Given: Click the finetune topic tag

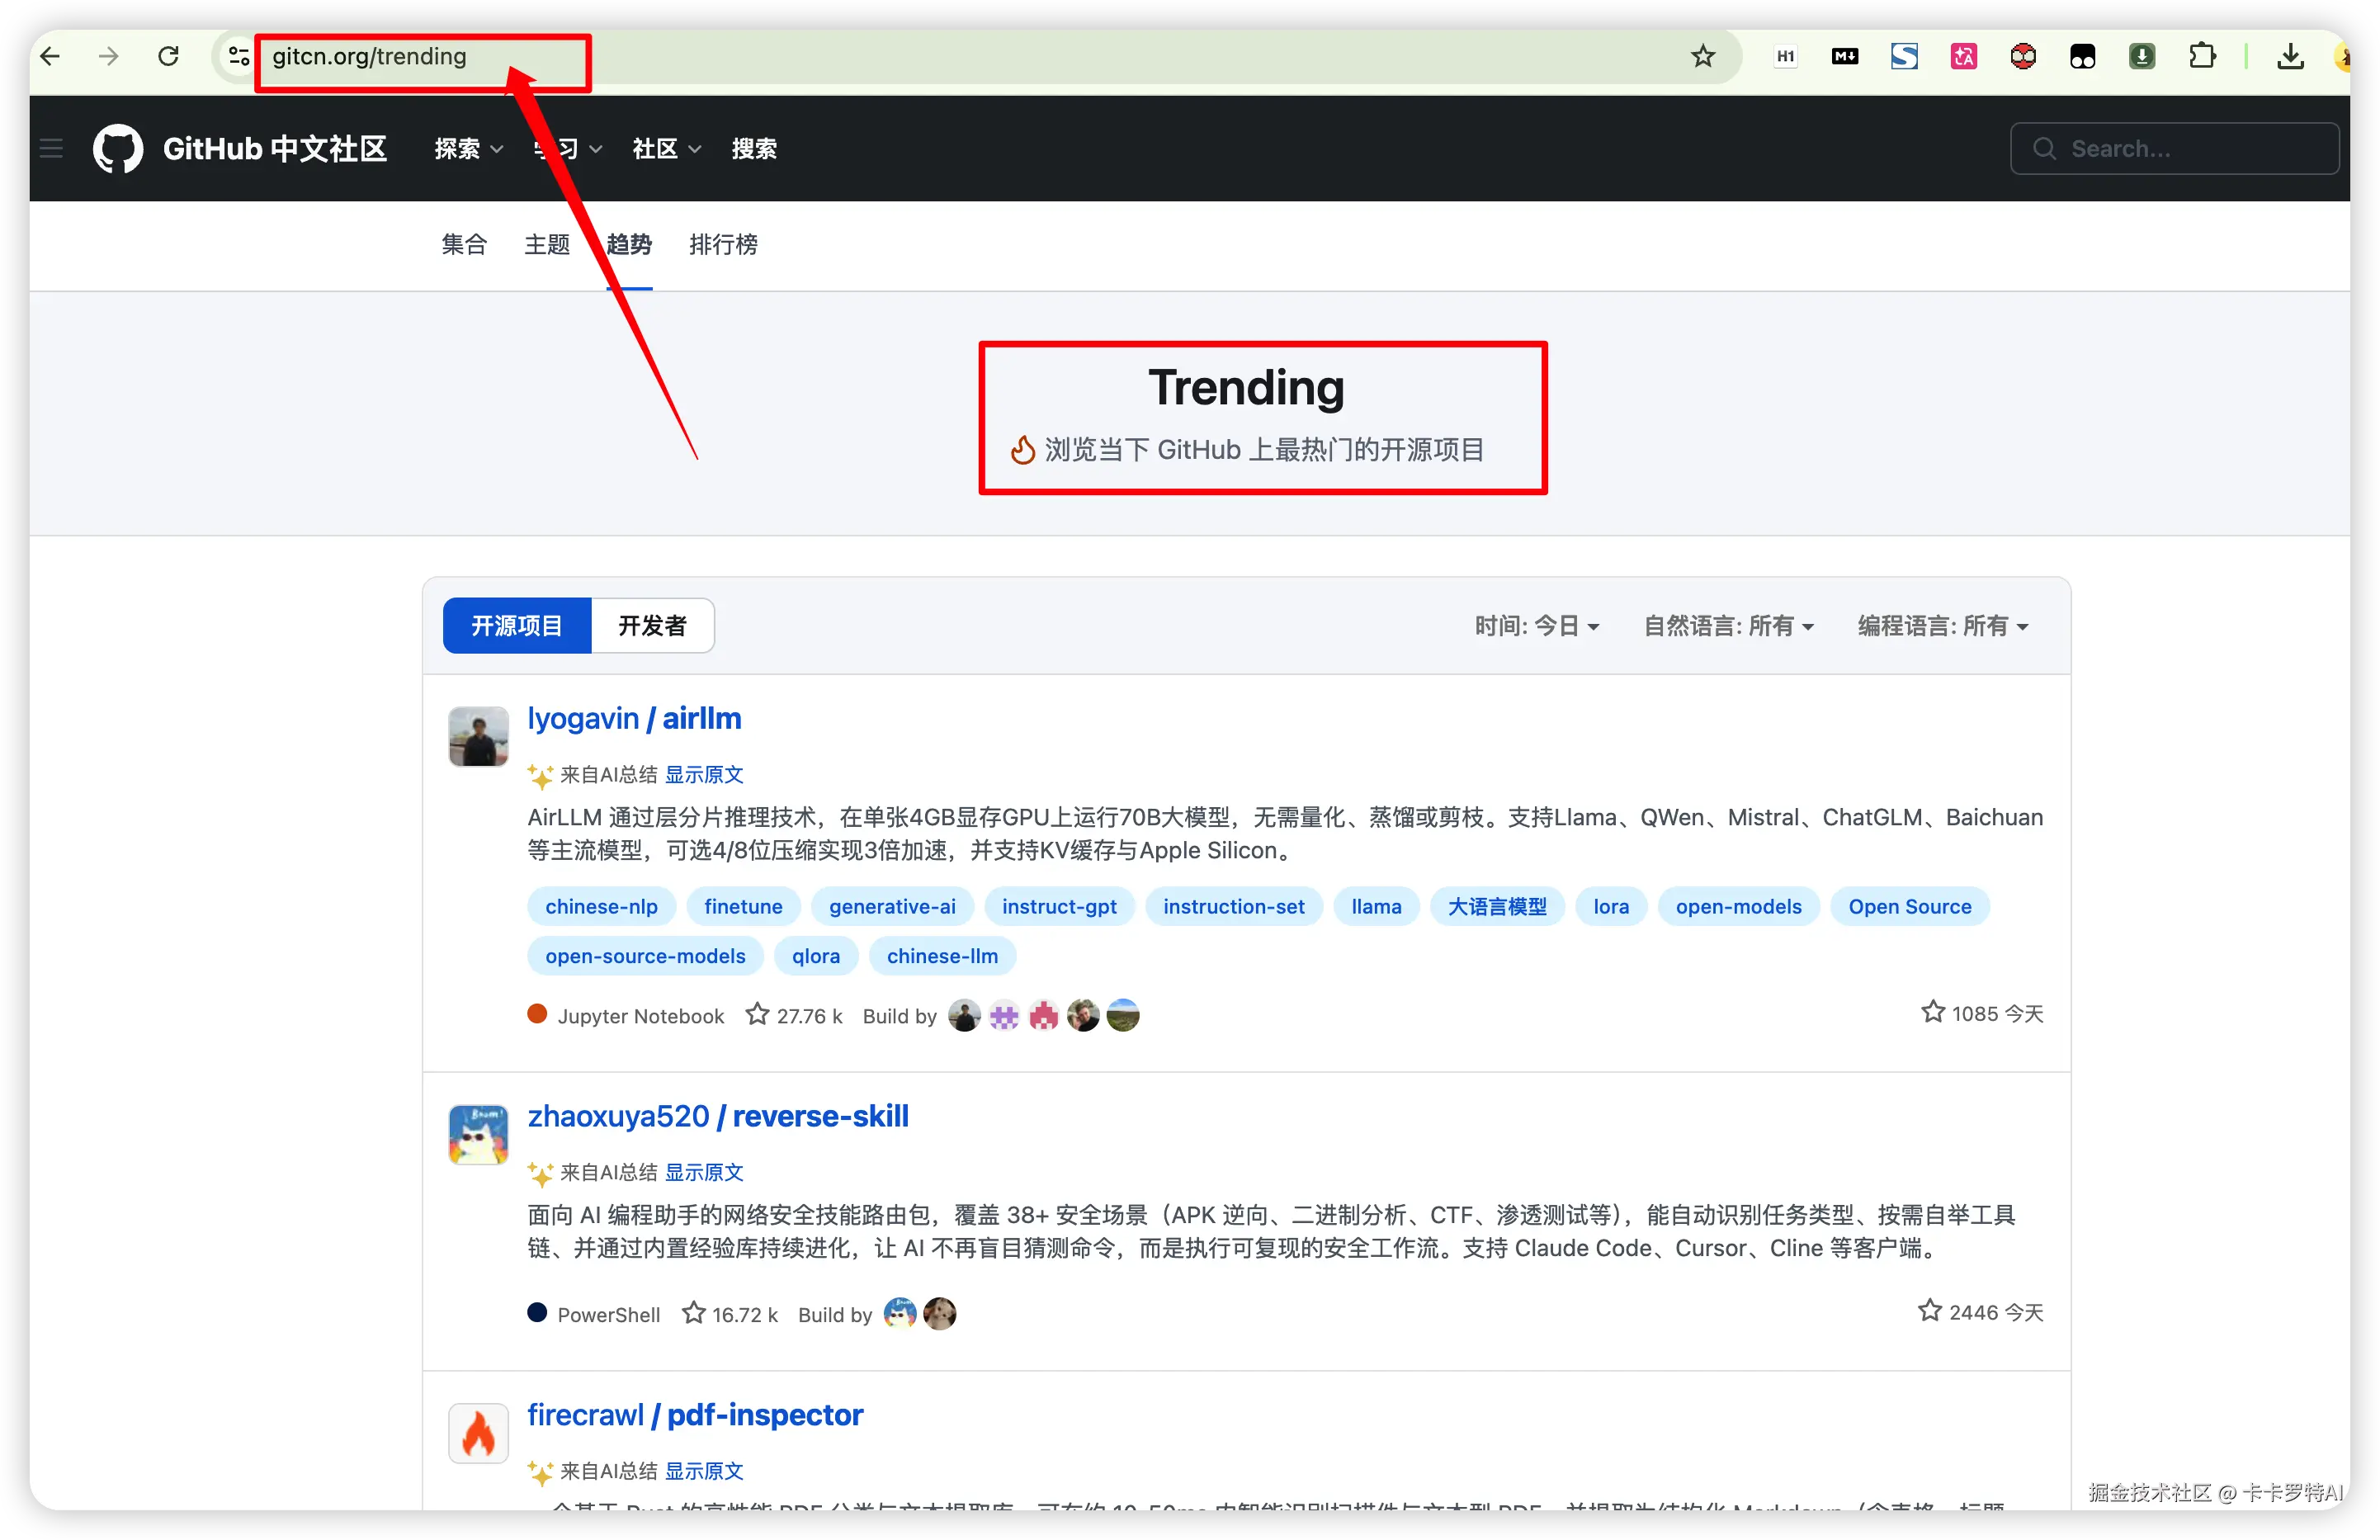Looking at the screenshot, I should pyautogui.click(x=743, y=907).
